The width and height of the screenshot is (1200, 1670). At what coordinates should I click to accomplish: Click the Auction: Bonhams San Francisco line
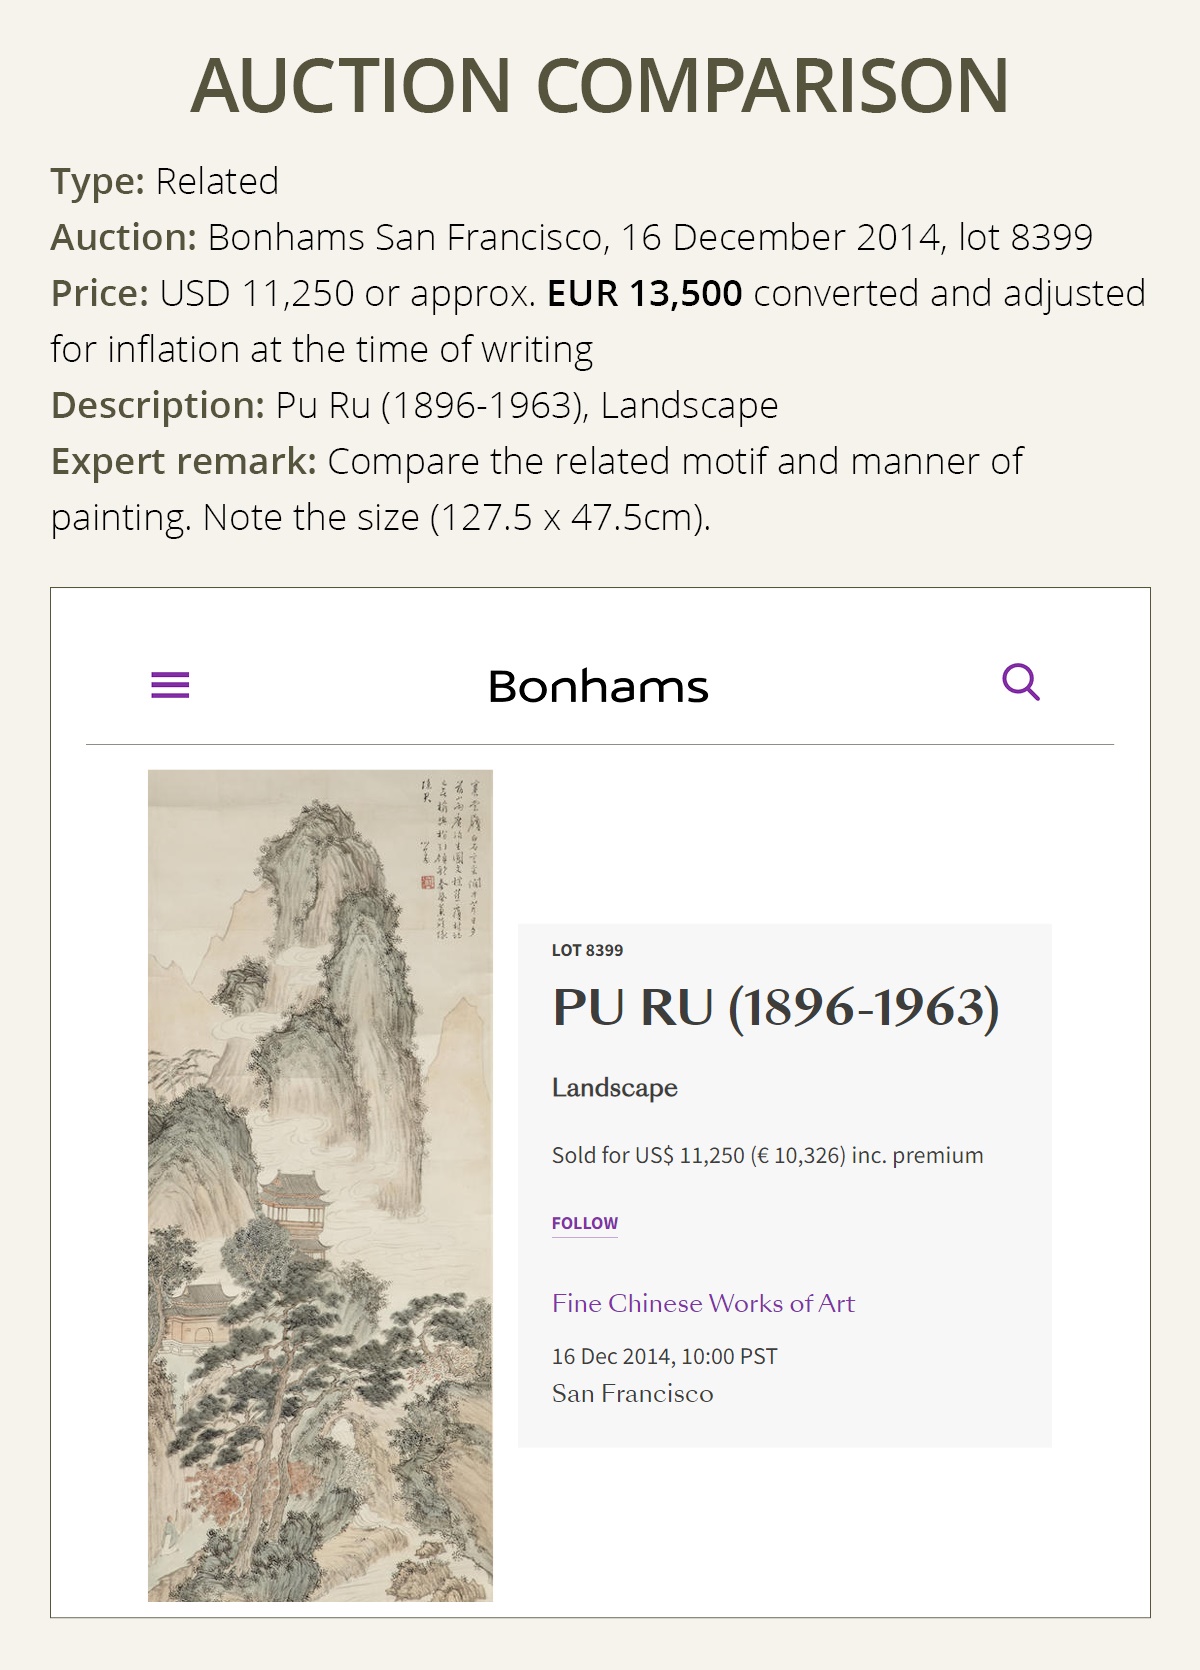point(571,238)
